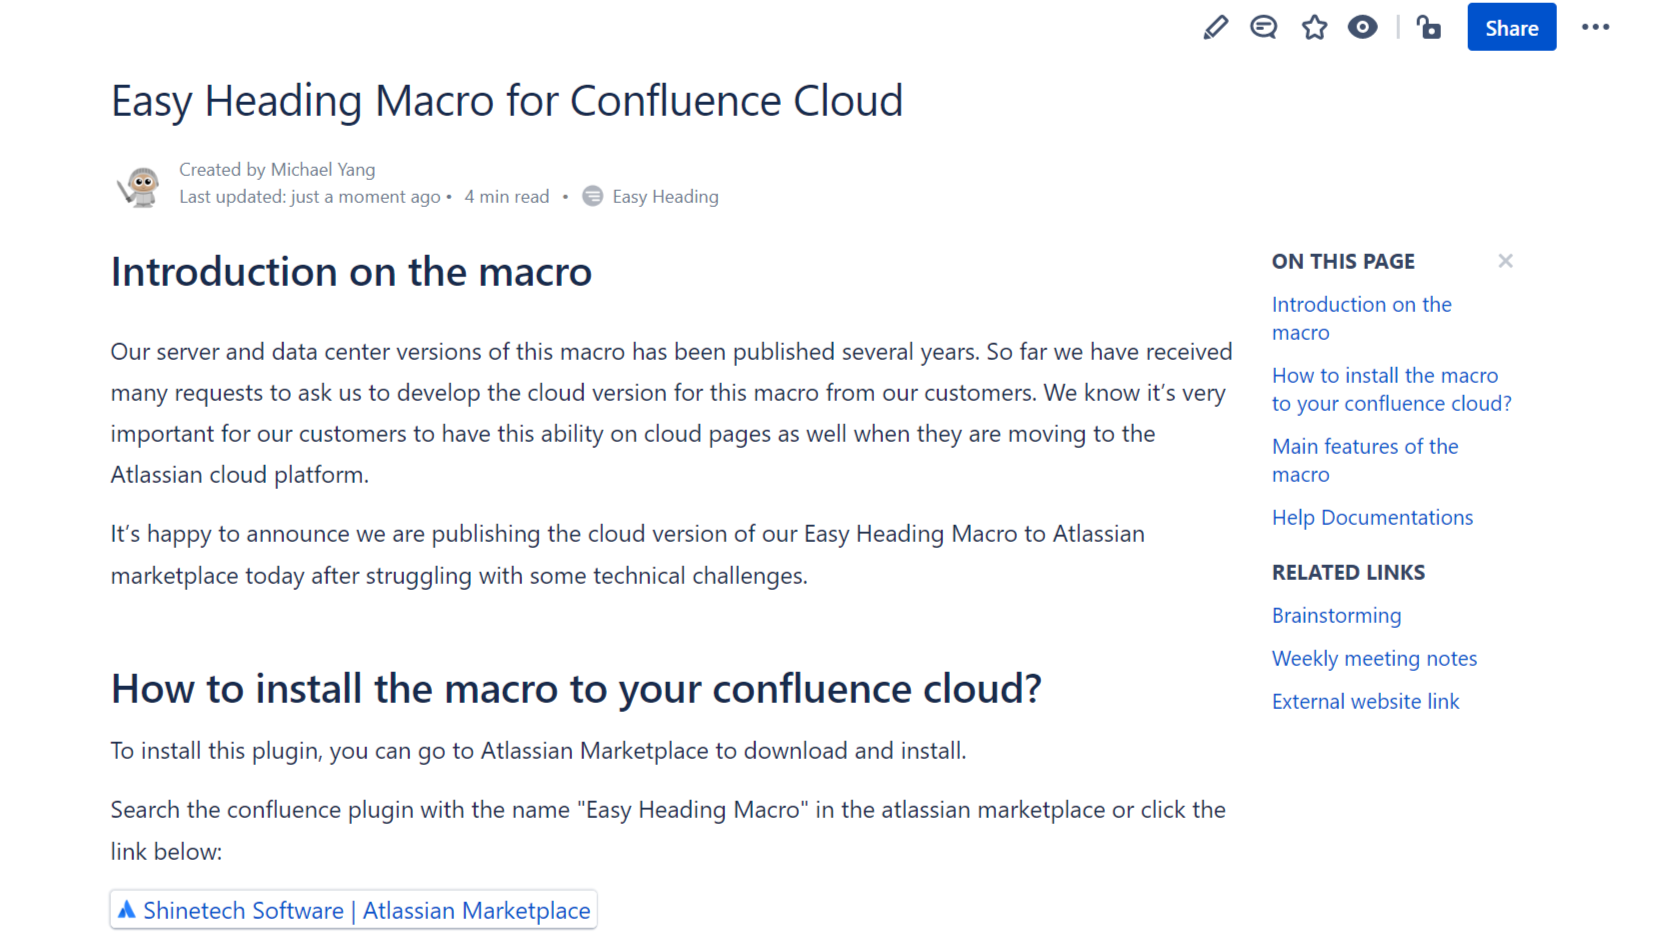
Task: Open the page editor with the pencil icon
Action: [x=1215, y=27]
